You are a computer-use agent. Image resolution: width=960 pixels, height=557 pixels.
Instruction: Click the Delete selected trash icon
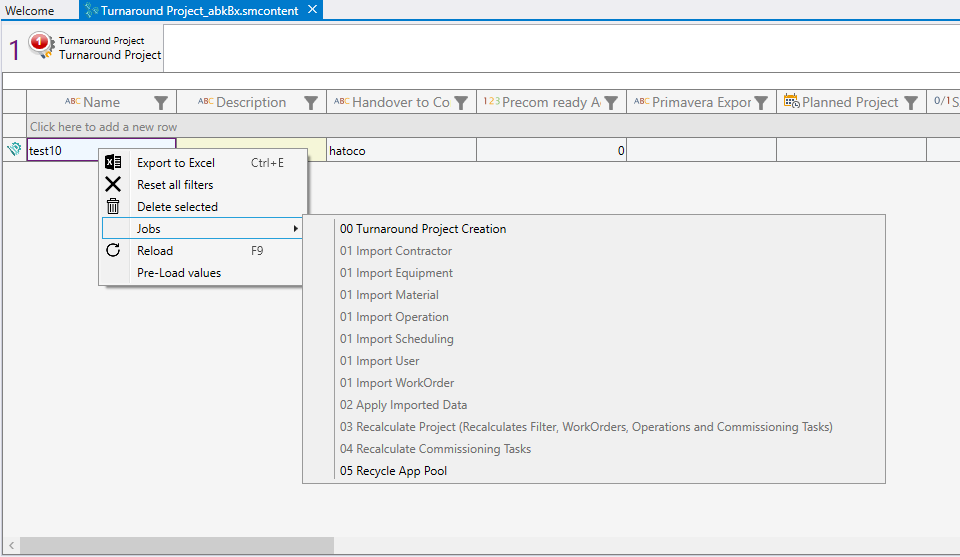pyautogui.click(x=114, y=207)
